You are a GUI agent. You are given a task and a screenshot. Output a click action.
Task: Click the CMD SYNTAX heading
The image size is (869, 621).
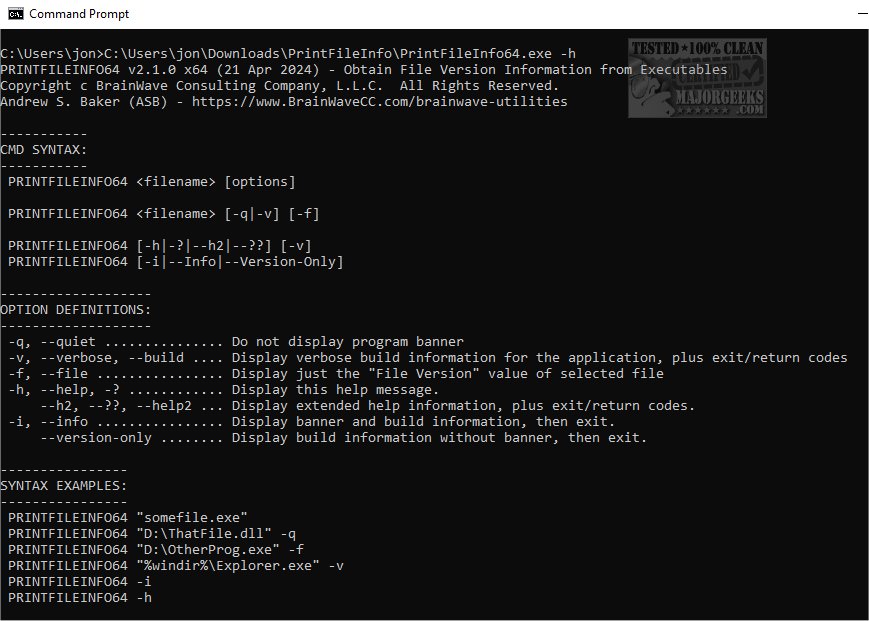click(44, 149)
